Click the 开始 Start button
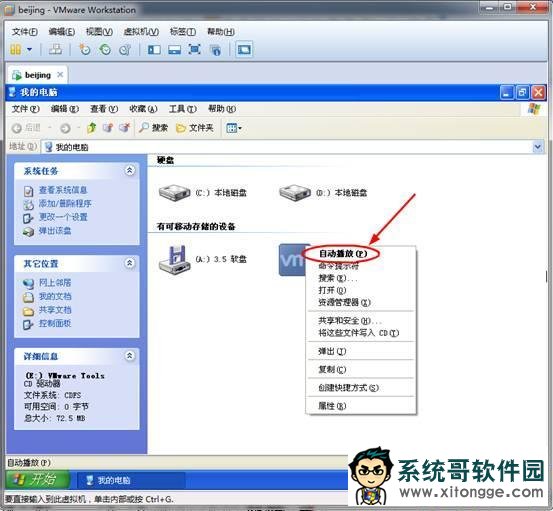Image resolution: width=553 pixels, height=511 pixels. click(x=37, y=479)
